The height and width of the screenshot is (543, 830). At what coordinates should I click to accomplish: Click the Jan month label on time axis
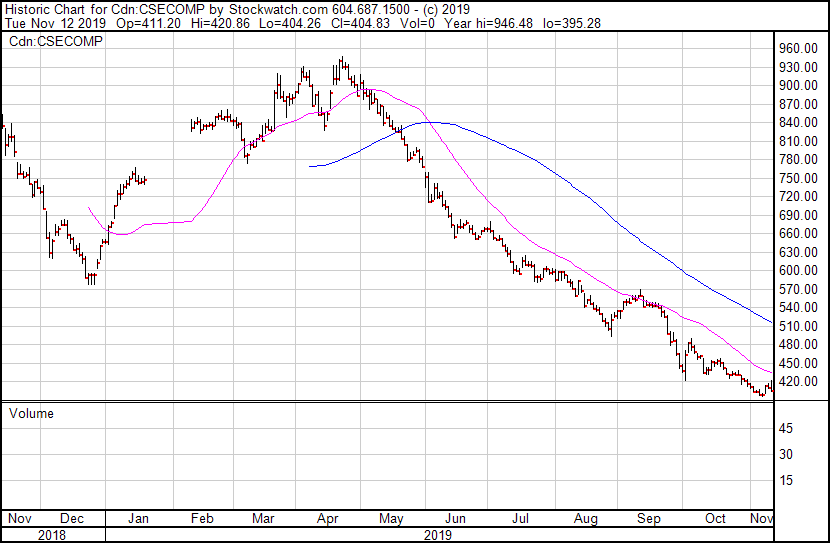138,518
